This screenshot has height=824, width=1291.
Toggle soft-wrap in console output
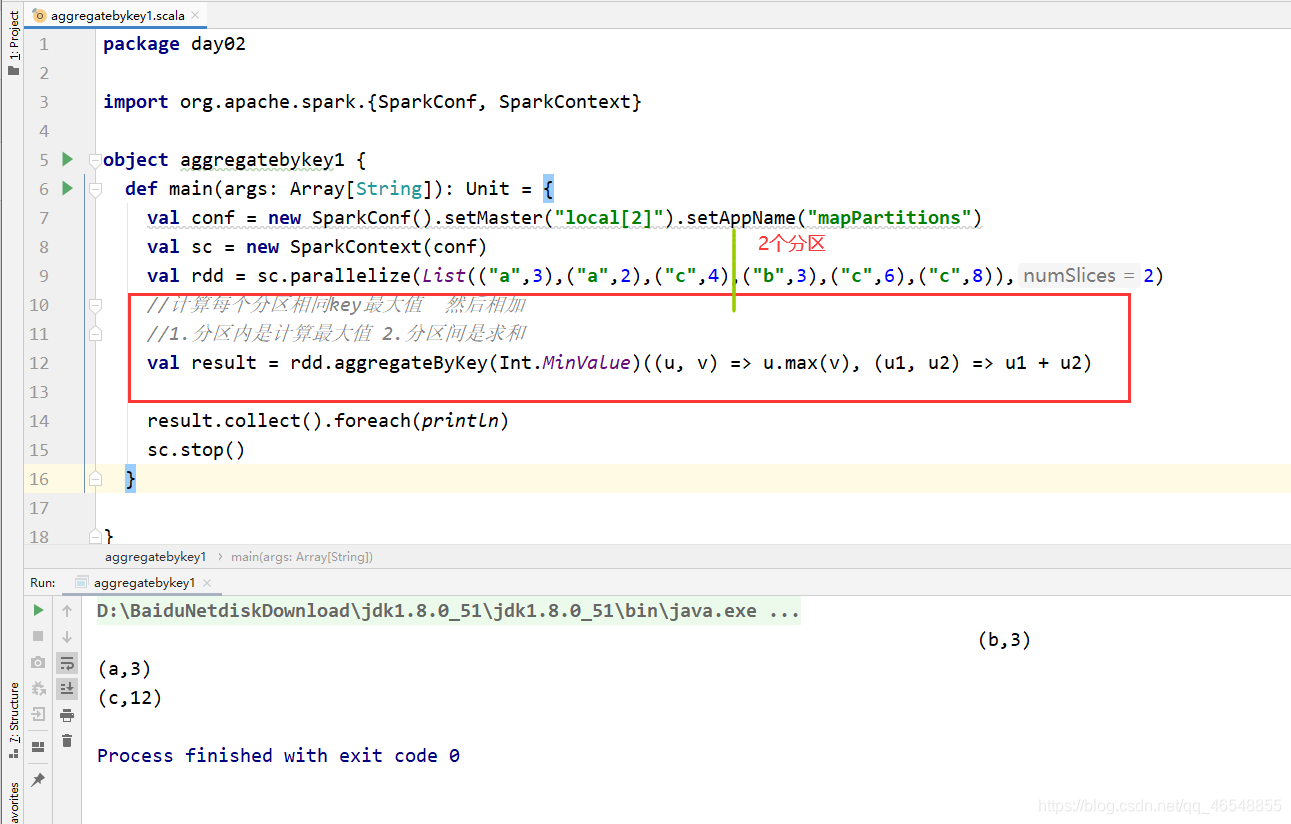pos(67,662)
